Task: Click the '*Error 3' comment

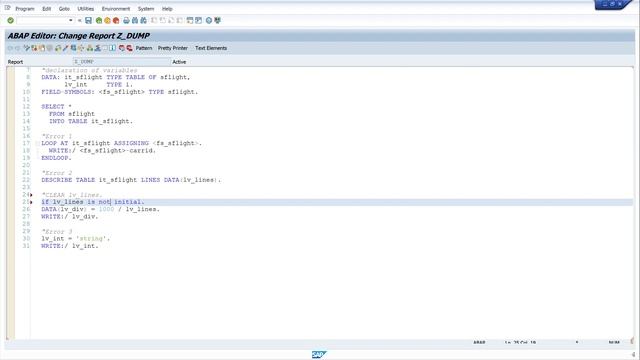Action: [57, 232]
